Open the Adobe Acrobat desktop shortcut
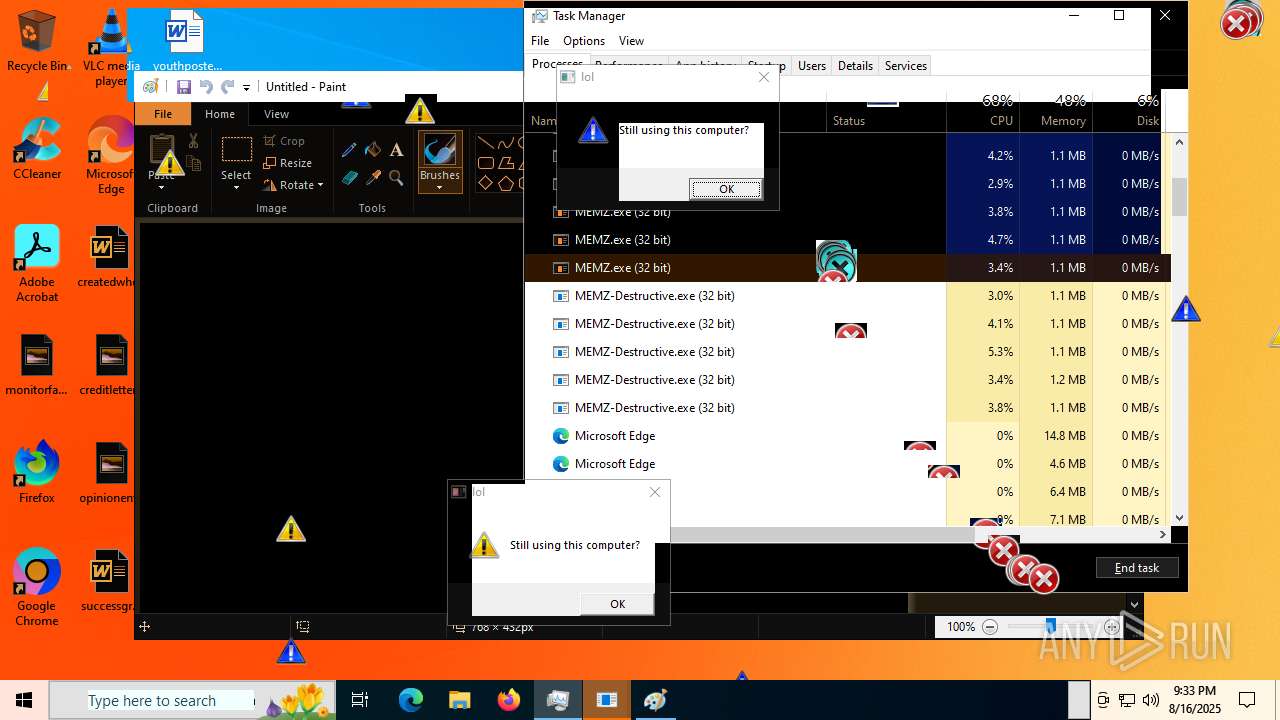The width and height of the screenshot is (1280, 720). [x=37, y=264]
